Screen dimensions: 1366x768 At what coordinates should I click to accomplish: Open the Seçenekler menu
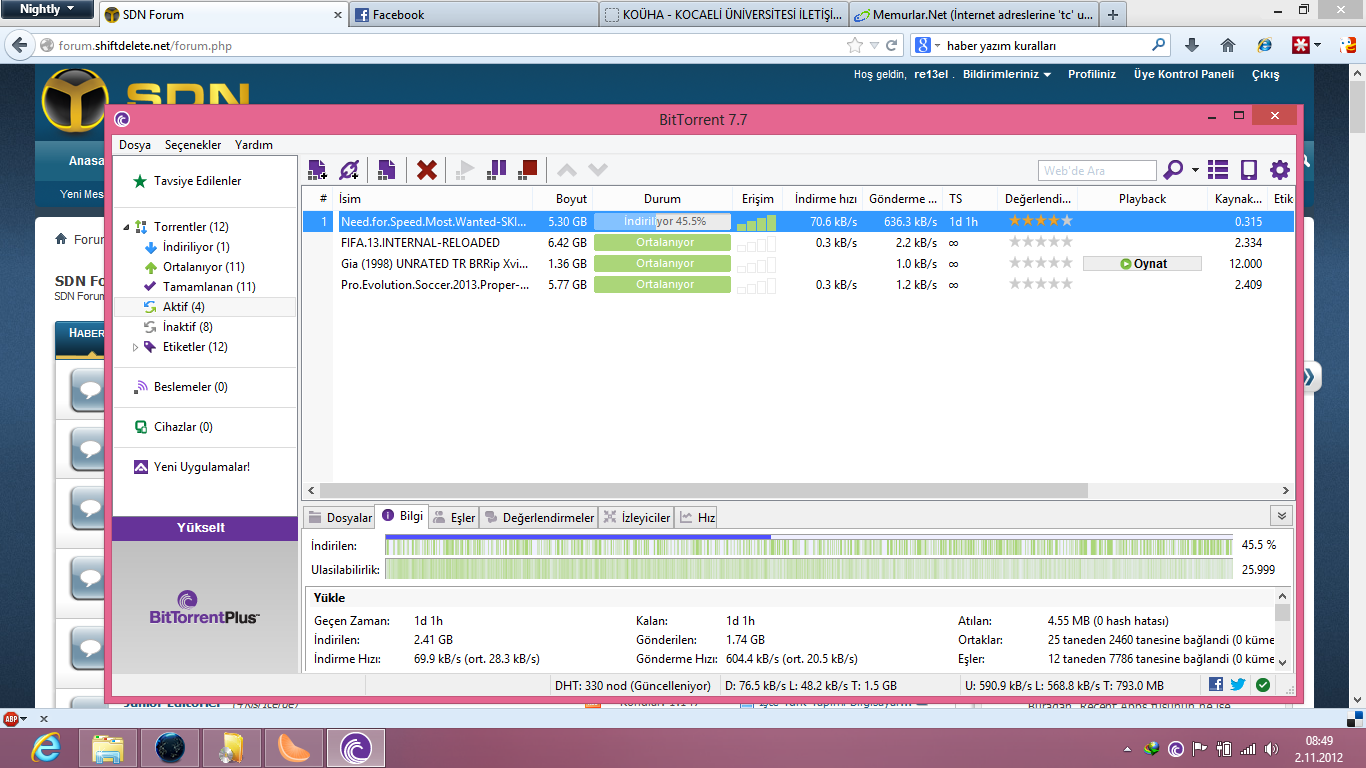click(193, 145)
